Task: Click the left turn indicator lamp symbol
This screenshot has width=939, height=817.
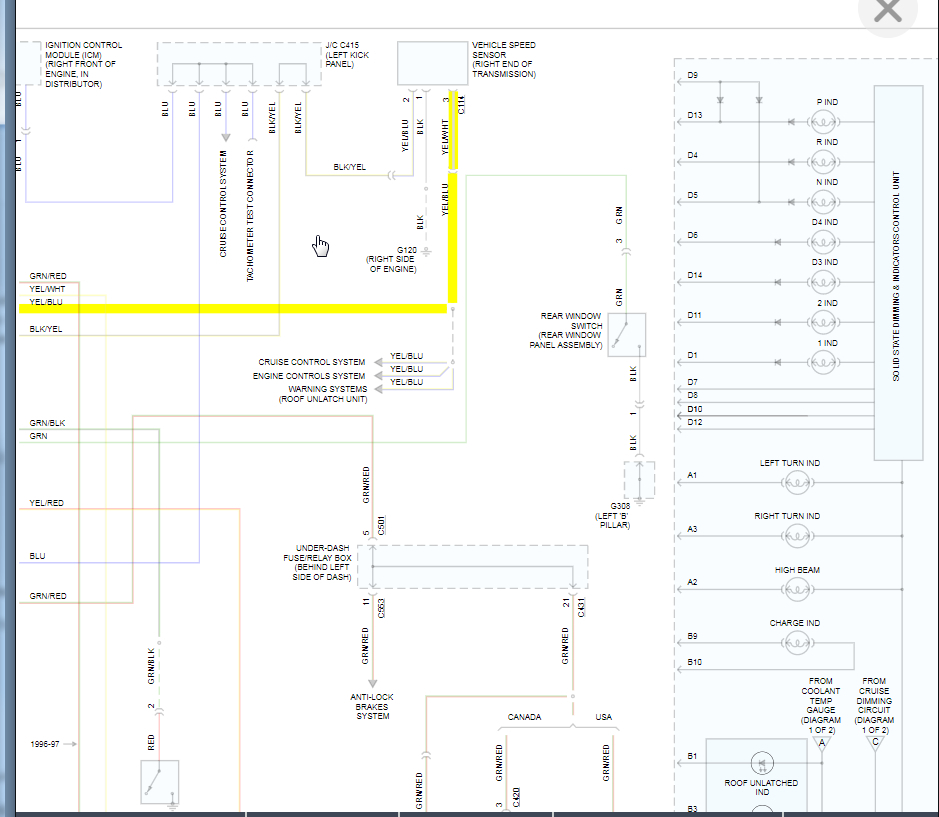Action: coord(797,483)
